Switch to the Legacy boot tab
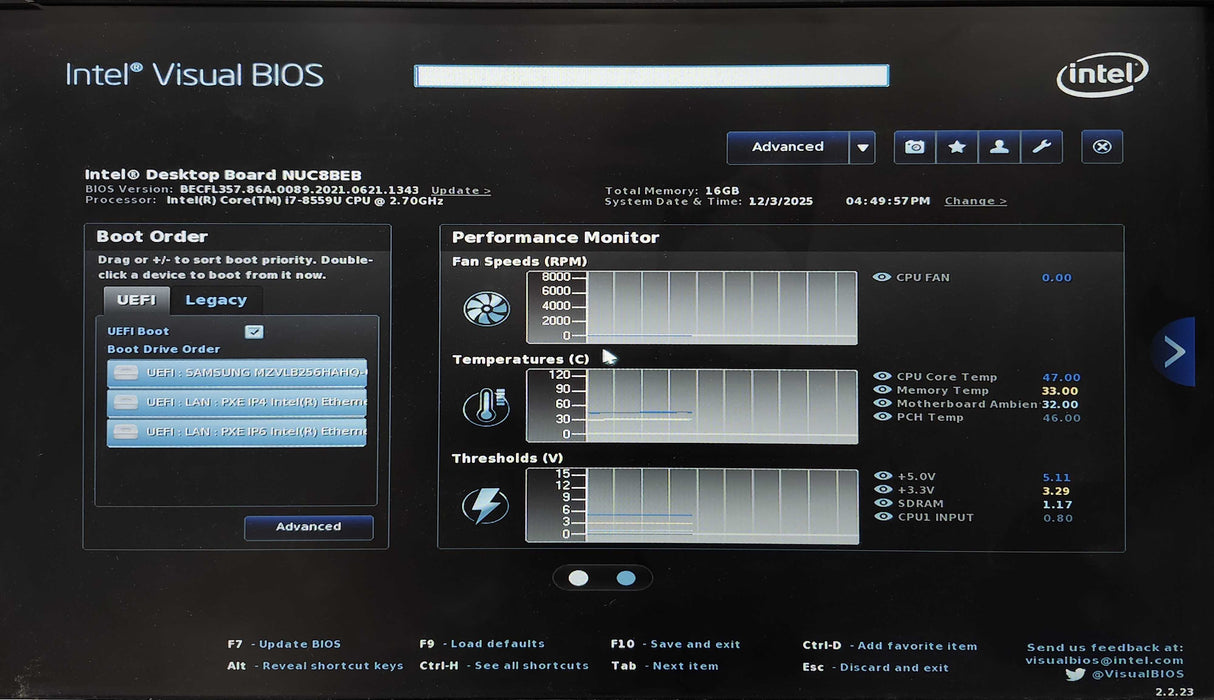This screenshot has height=700, width=1214. (216, 300)
